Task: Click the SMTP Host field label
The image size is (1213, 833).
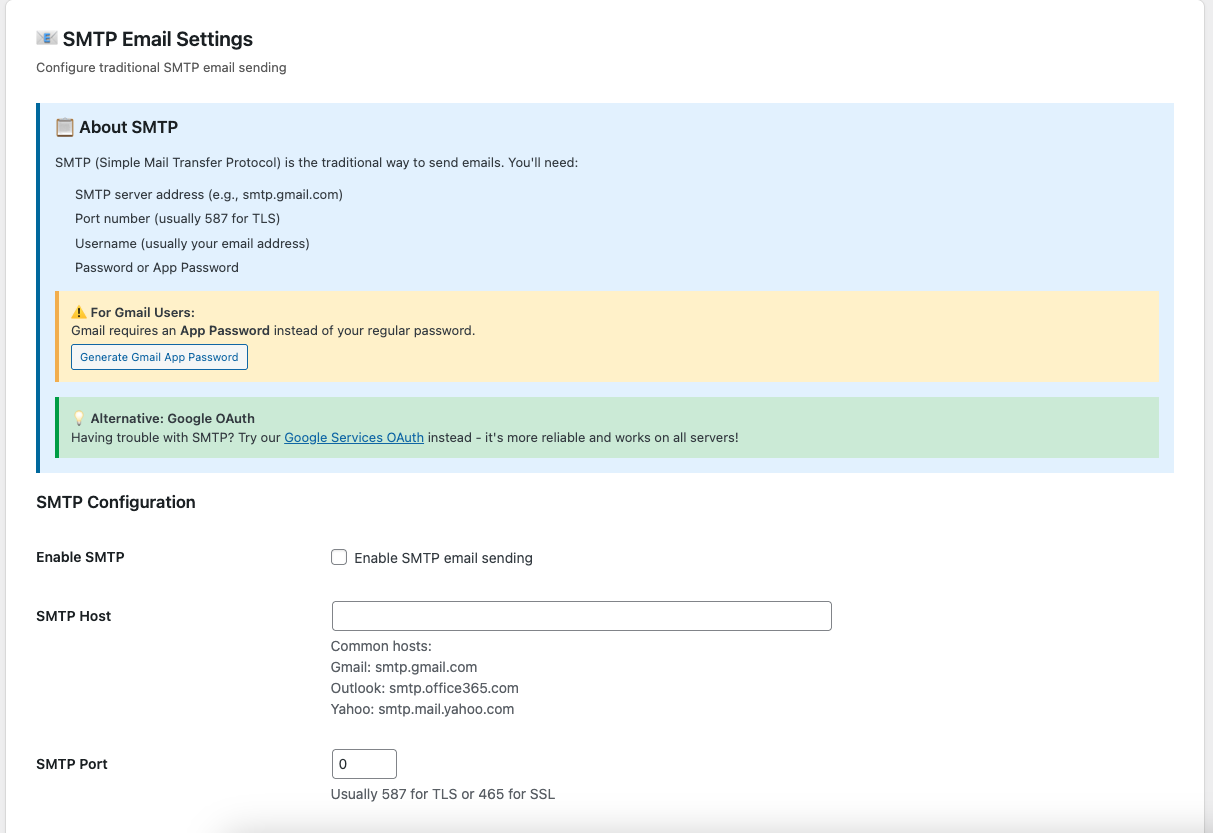Action: click(x=74, y=616)
